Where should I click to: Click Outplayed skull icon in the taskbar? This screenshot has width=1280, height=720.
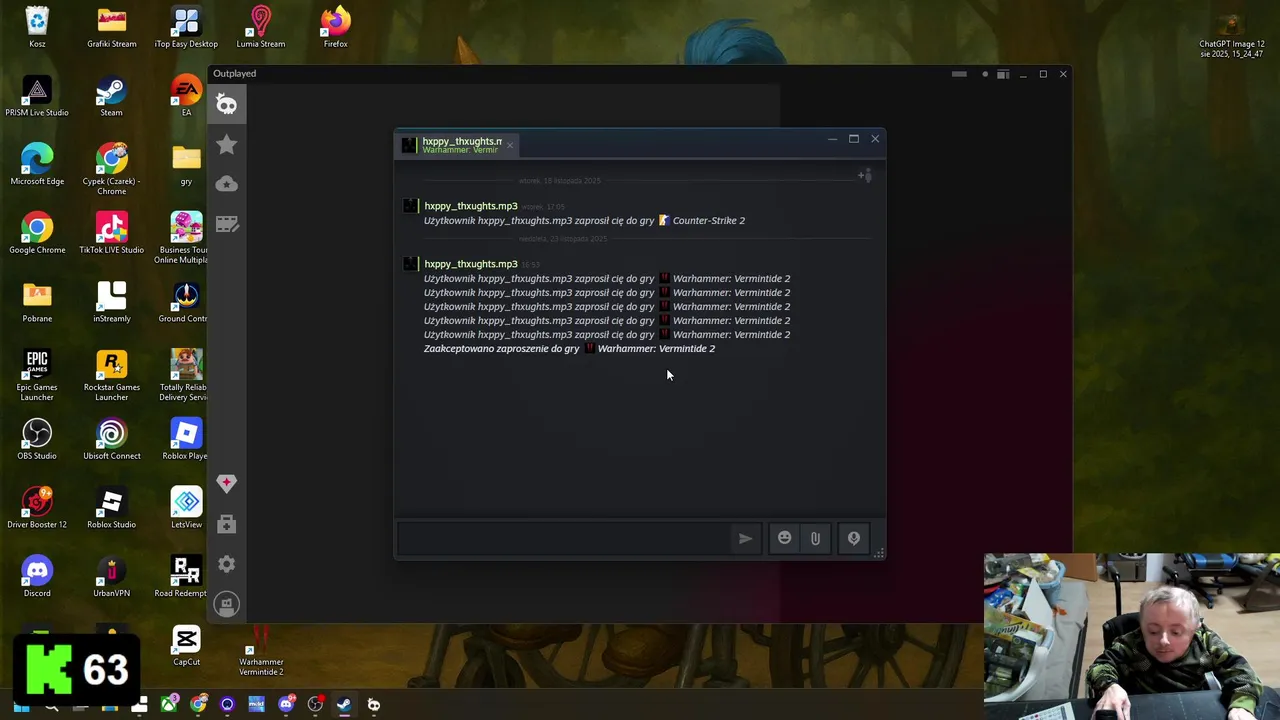[374, 705]
